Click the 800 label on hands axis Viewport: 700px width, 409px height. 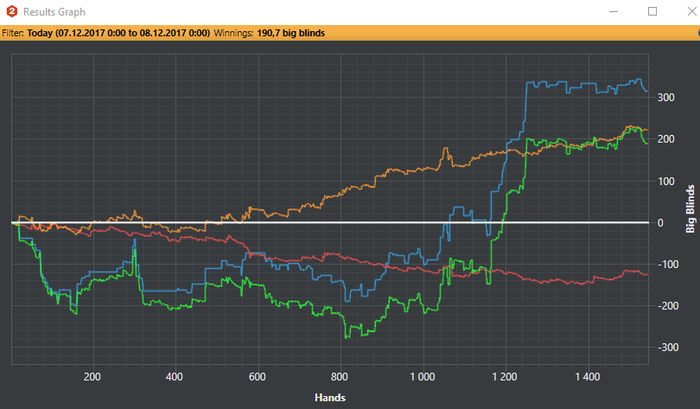(339, 377)
